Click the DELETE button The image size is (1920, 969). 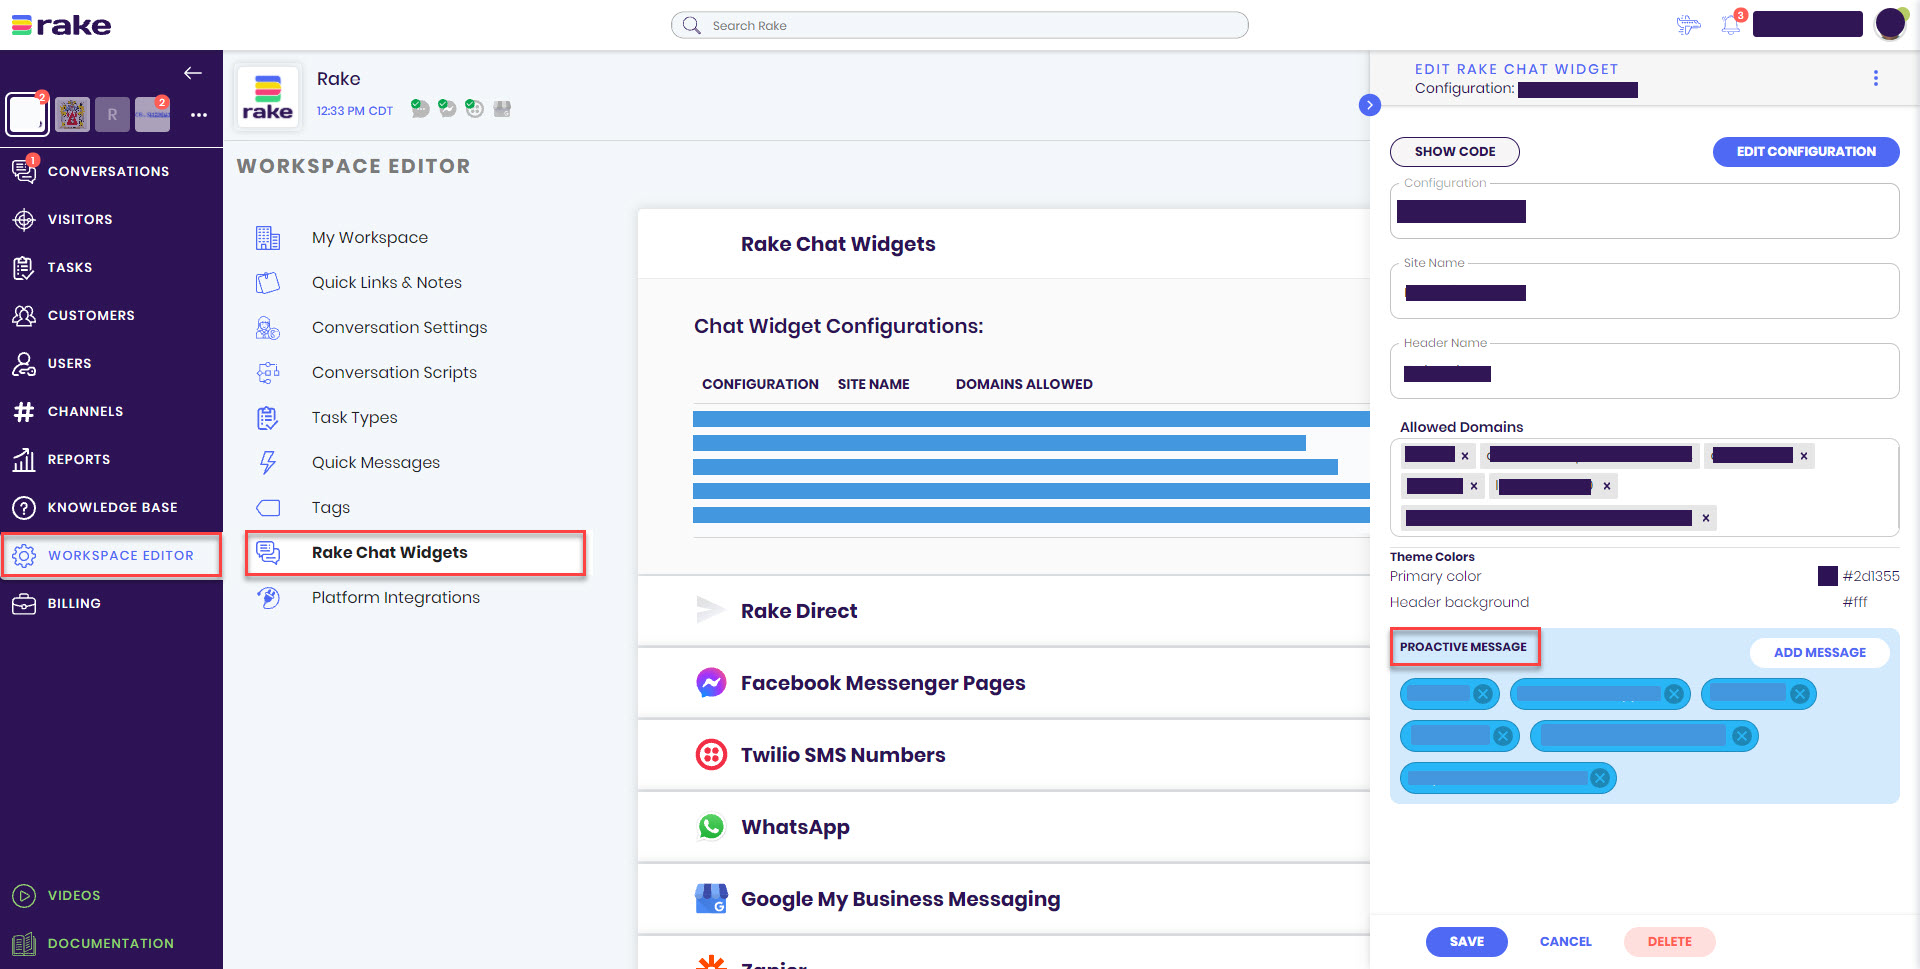point(1670,942)
